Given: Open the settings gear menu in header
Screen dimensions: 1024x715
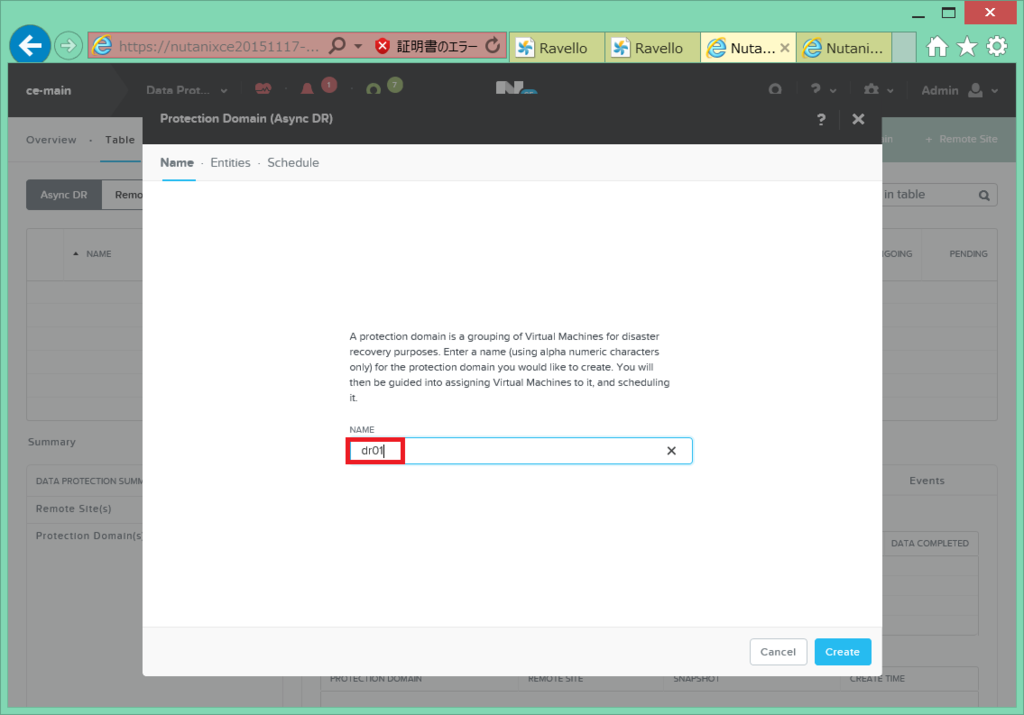Looking at the screenshot, I should 878,89.
